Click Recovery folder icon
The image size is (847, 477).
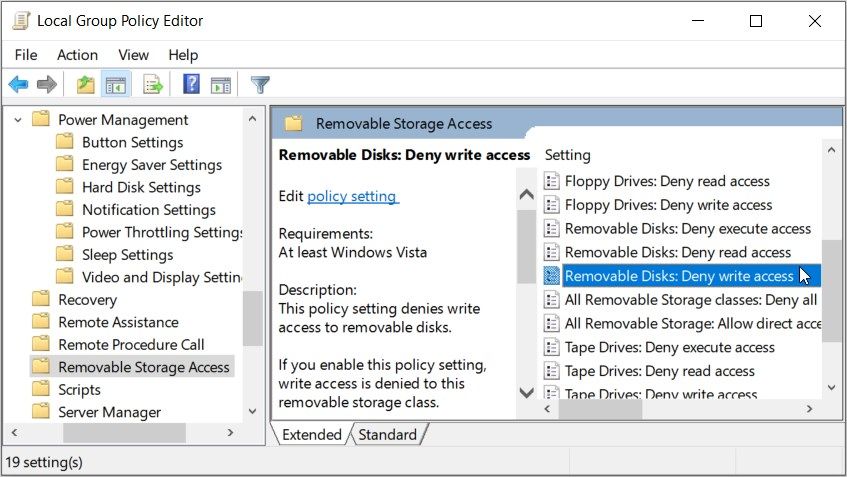41,299
